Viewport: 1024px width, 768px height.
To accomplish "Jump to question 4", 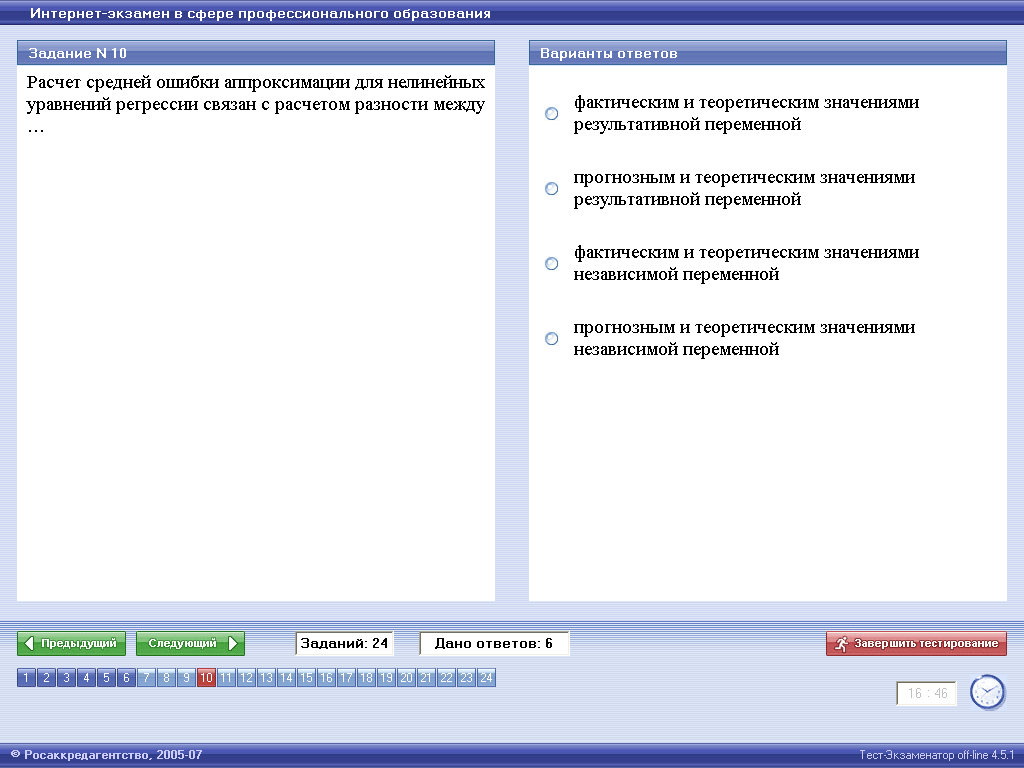I will pos(86,678).
